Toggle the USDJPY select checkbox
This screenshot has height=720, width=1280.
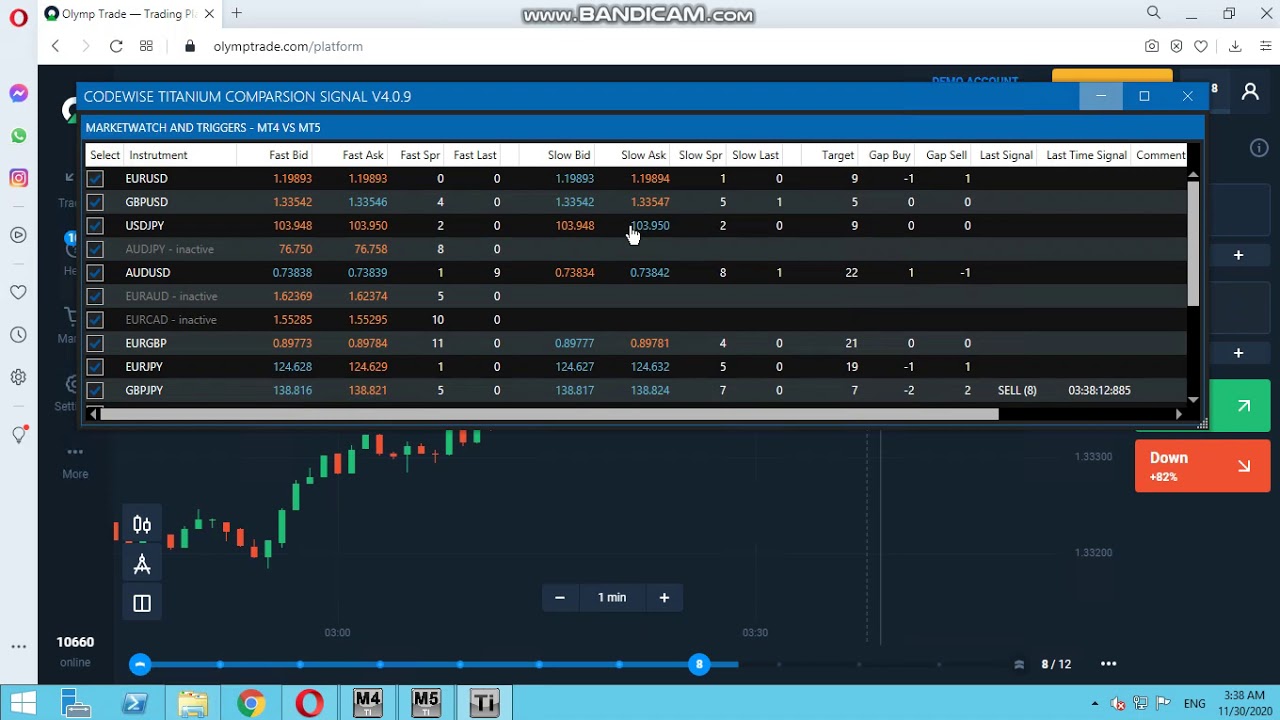(95, 226)
